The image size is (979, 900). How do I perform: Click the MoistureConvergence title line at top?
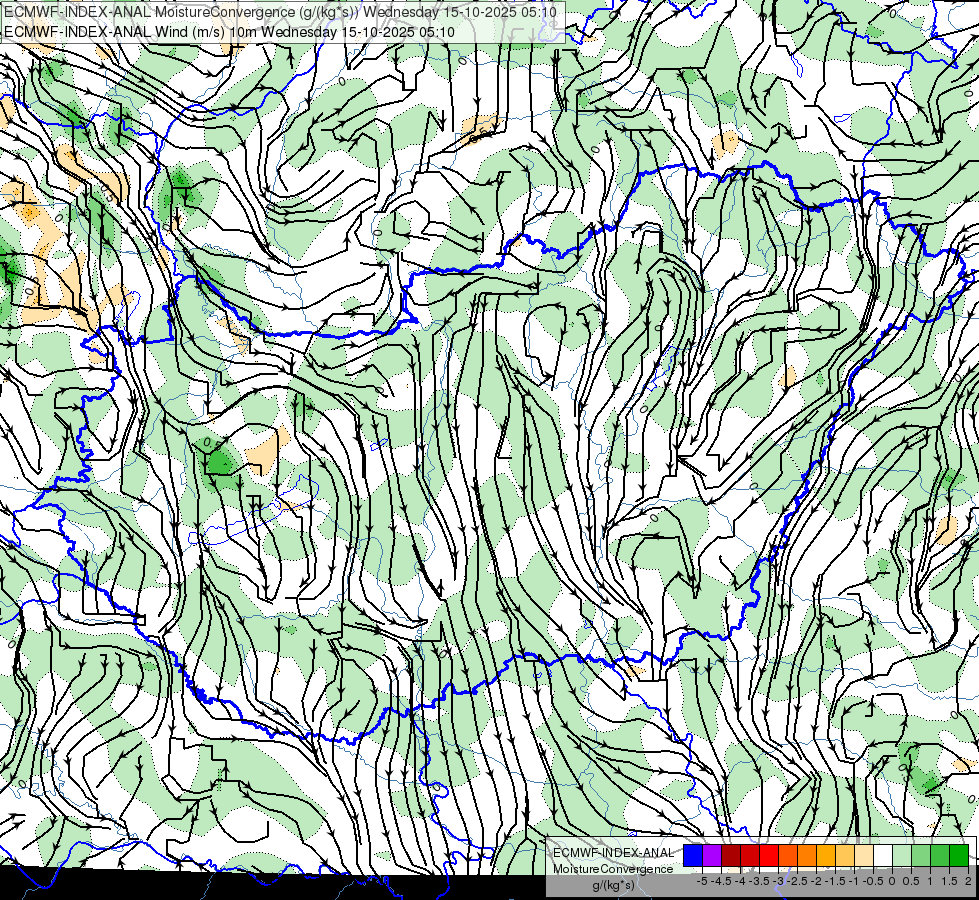[280, 12]
